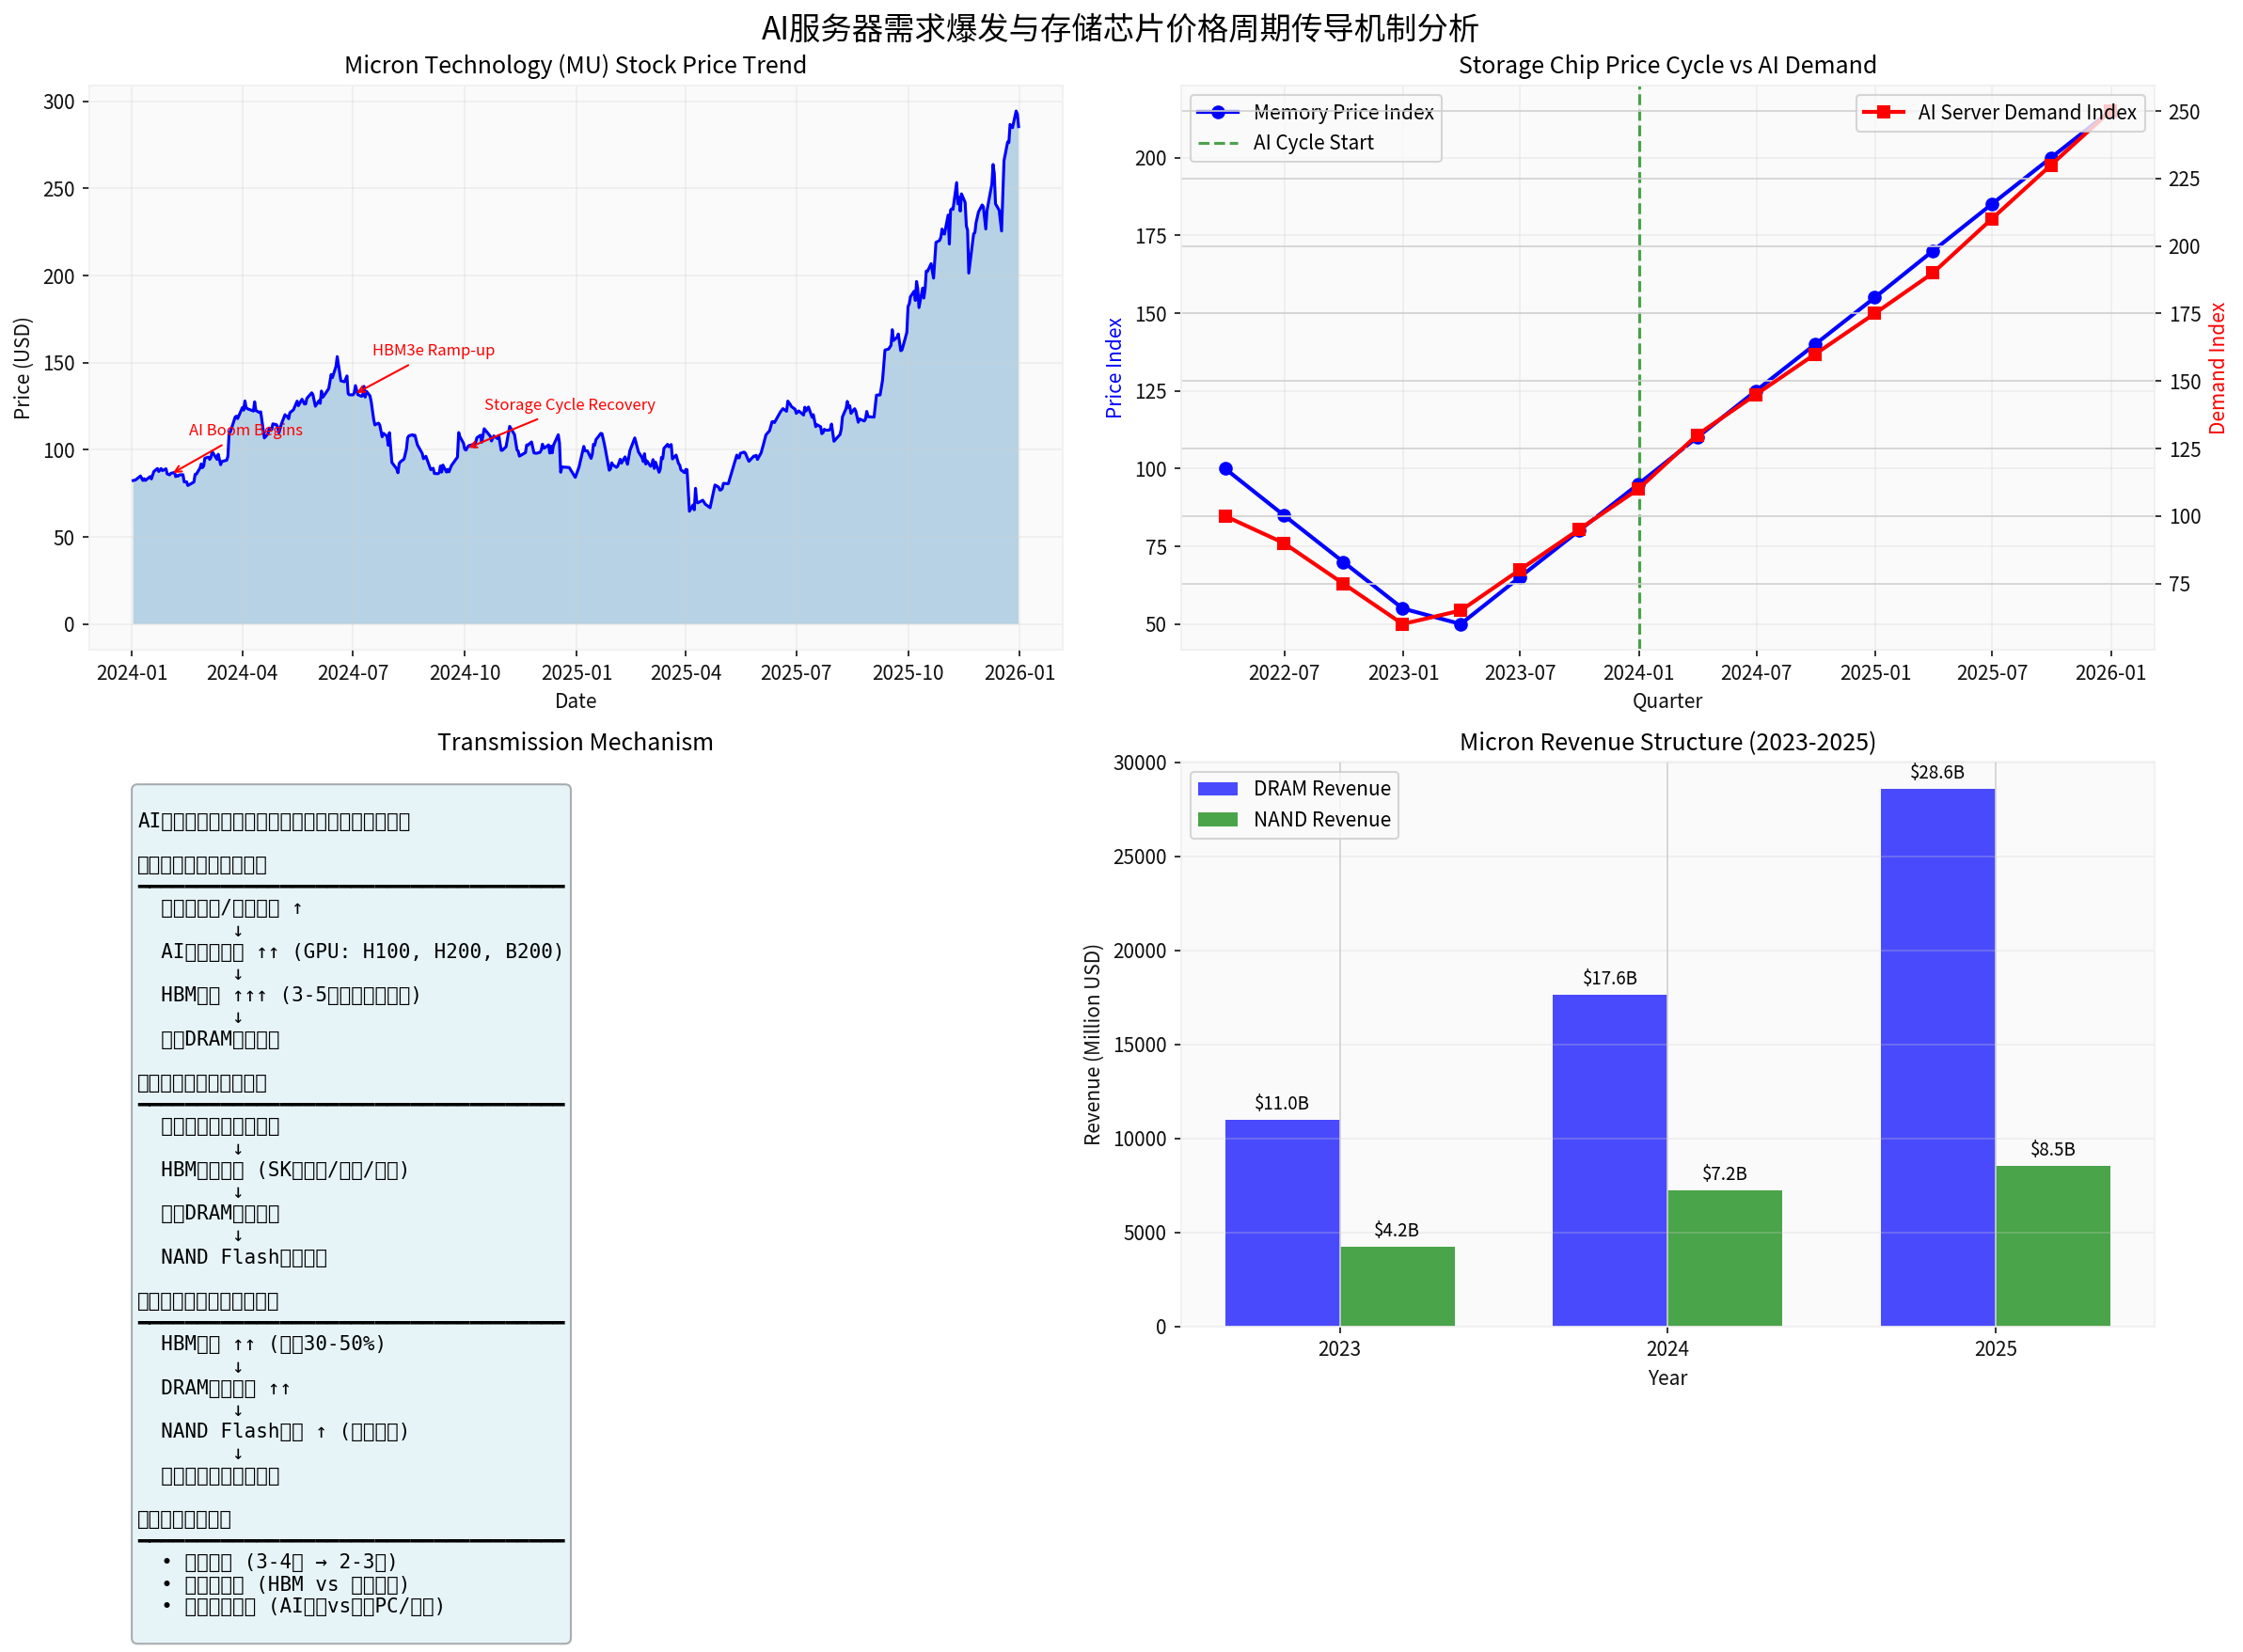Click the Micron Technology Stock Price Trend title

pyautogui.click(x=575, y=65)
